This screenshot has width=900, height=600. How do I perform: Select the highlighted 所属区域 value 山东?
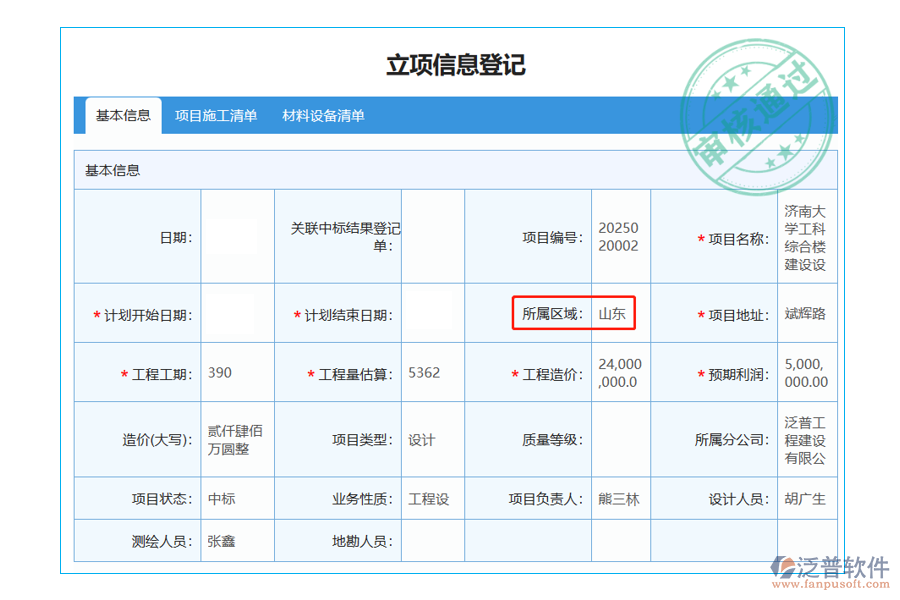pos(610,314)
